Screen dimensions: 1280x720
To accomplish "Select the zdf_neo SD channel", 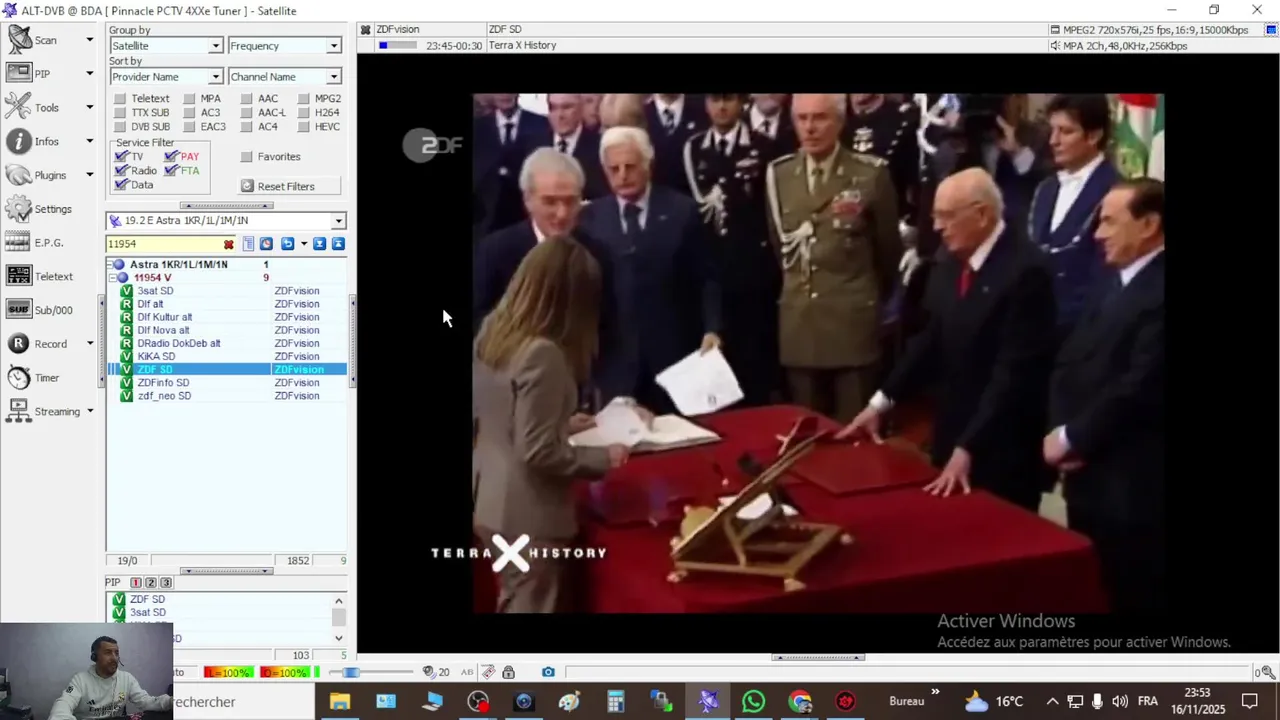I will click(164, 396).
